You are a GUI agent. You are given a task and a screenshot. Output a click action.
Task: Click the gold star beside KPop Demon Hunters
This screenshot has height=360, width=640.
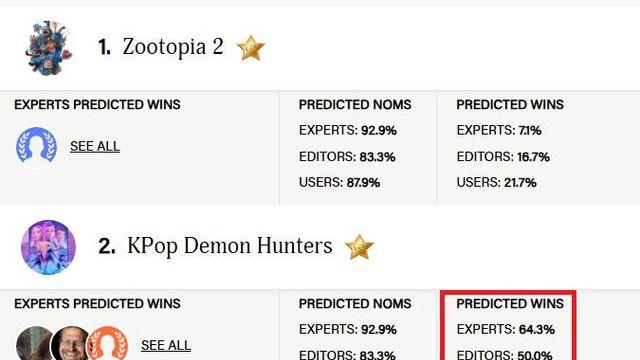pyautogui.click(x=359, y=247)
